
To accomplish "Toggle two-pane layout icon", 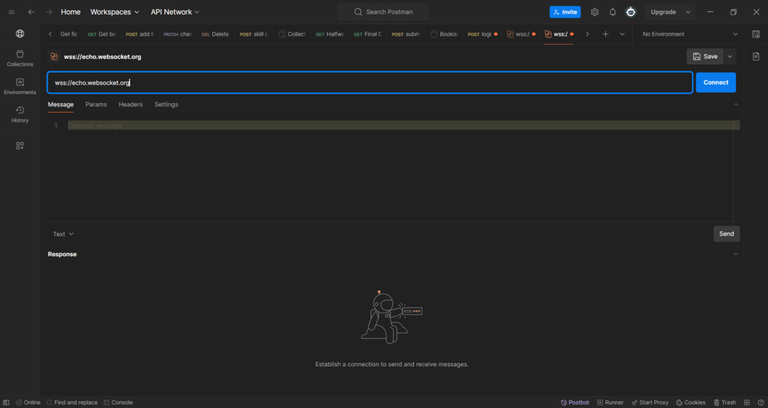I will click(x=747, y=403).
